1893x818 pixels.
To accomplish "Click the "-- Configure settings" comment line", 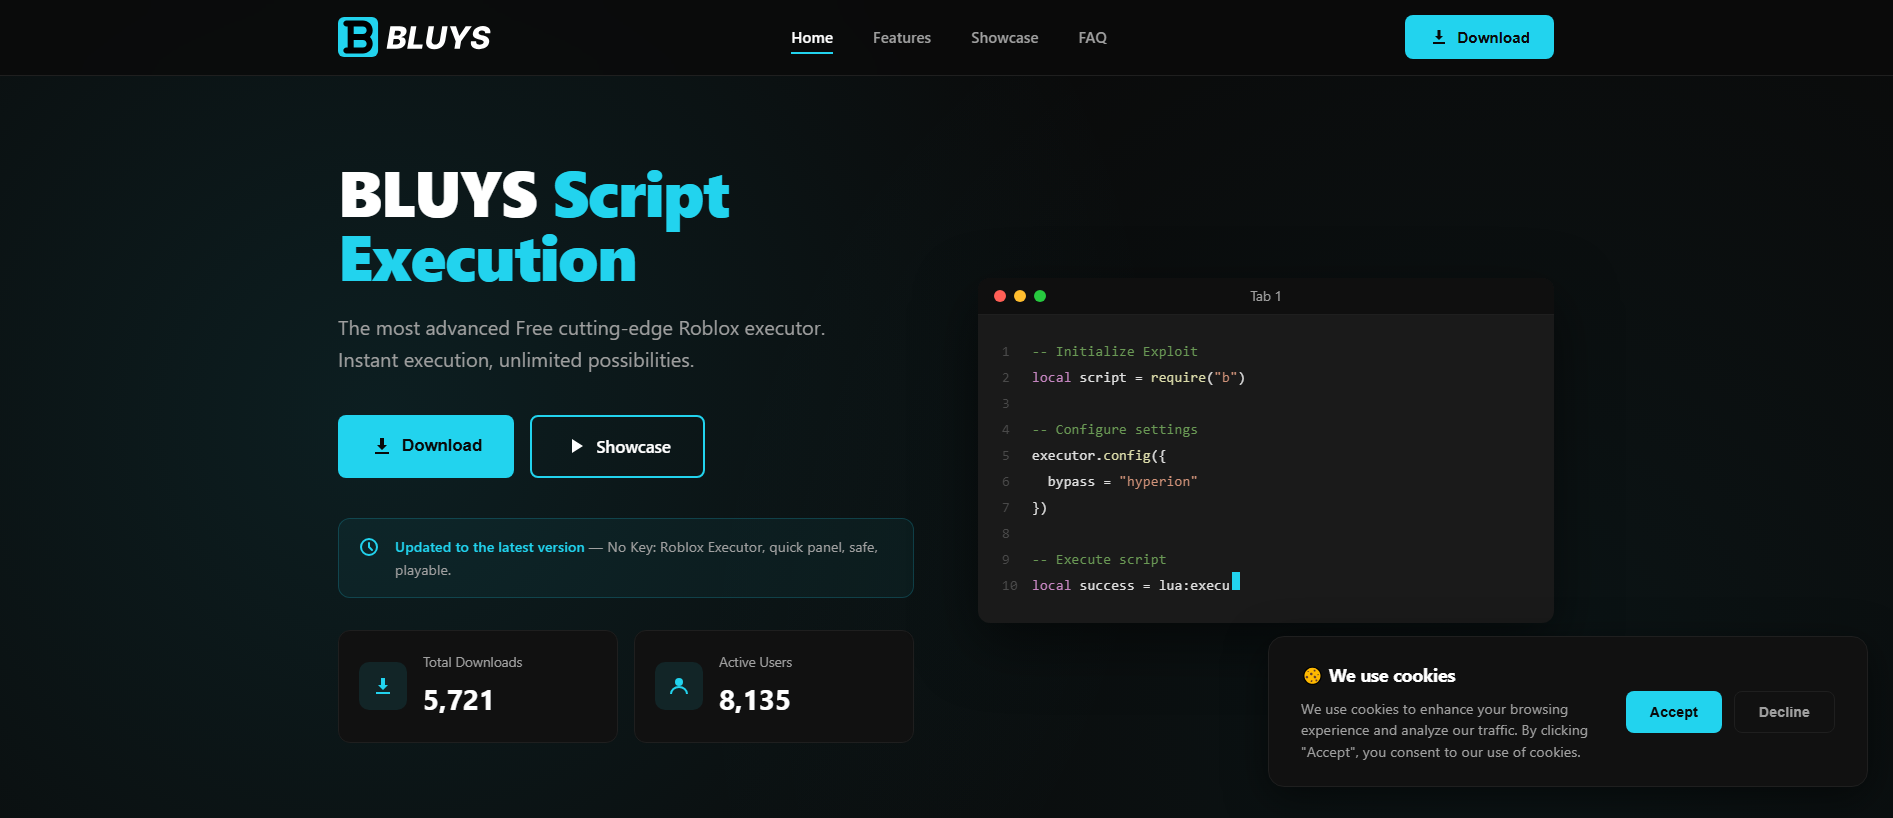I will tap(1115, 430).
